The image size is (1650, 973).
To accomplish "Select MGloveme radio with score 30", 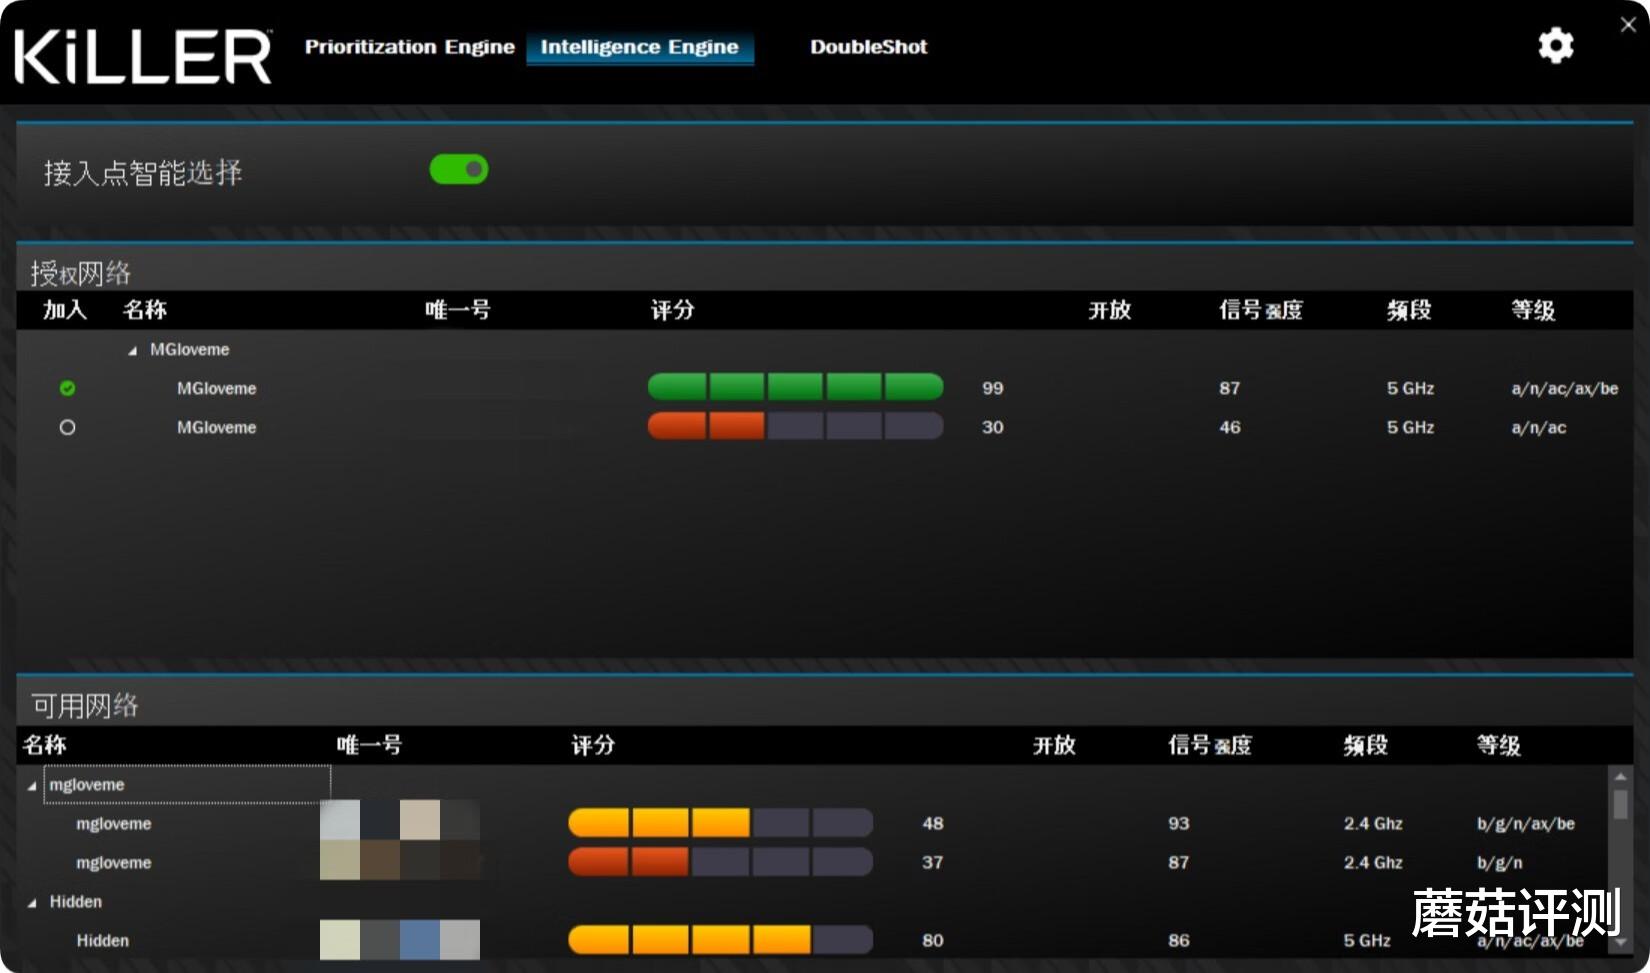I will tap(67, 427).
